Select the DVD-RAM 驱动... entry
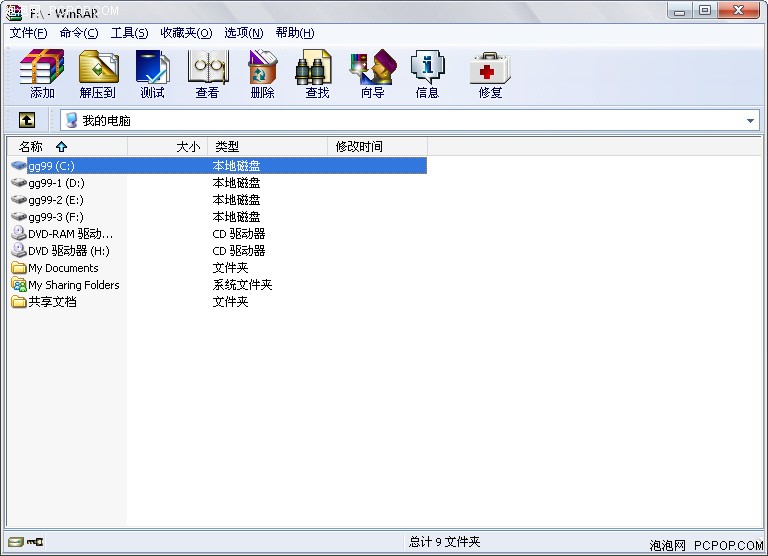Viewport: 768px width, 556px height. pos(71,234)
